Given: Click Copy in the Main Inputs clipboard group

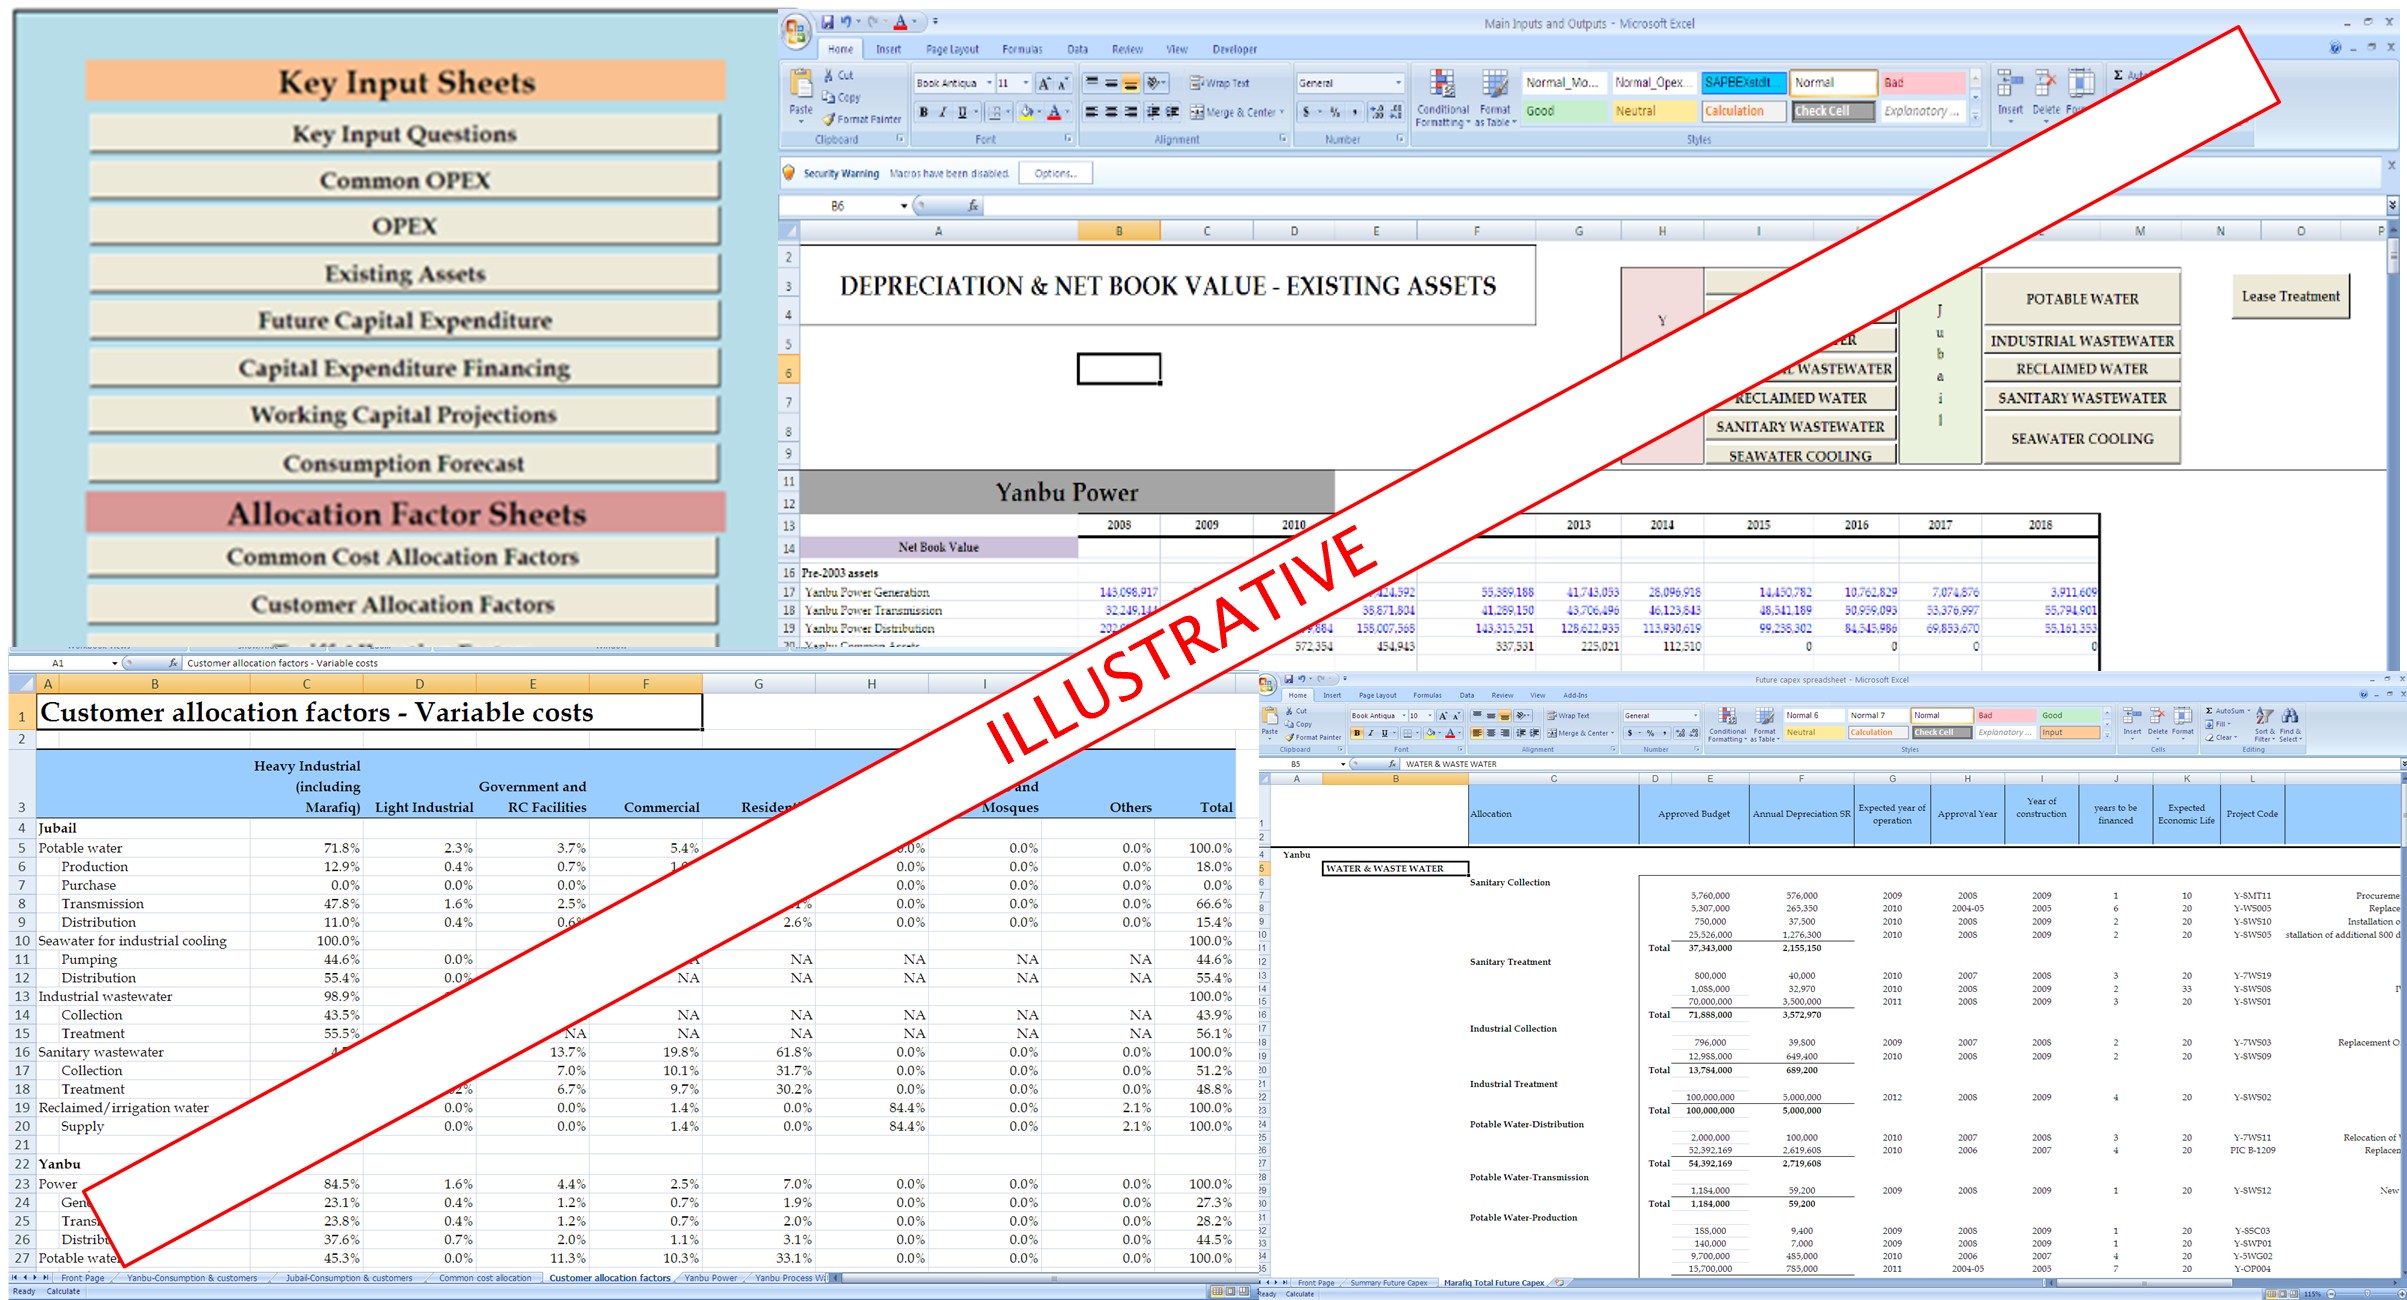Looking at the screenshot, I should click(x=841, y=97).
